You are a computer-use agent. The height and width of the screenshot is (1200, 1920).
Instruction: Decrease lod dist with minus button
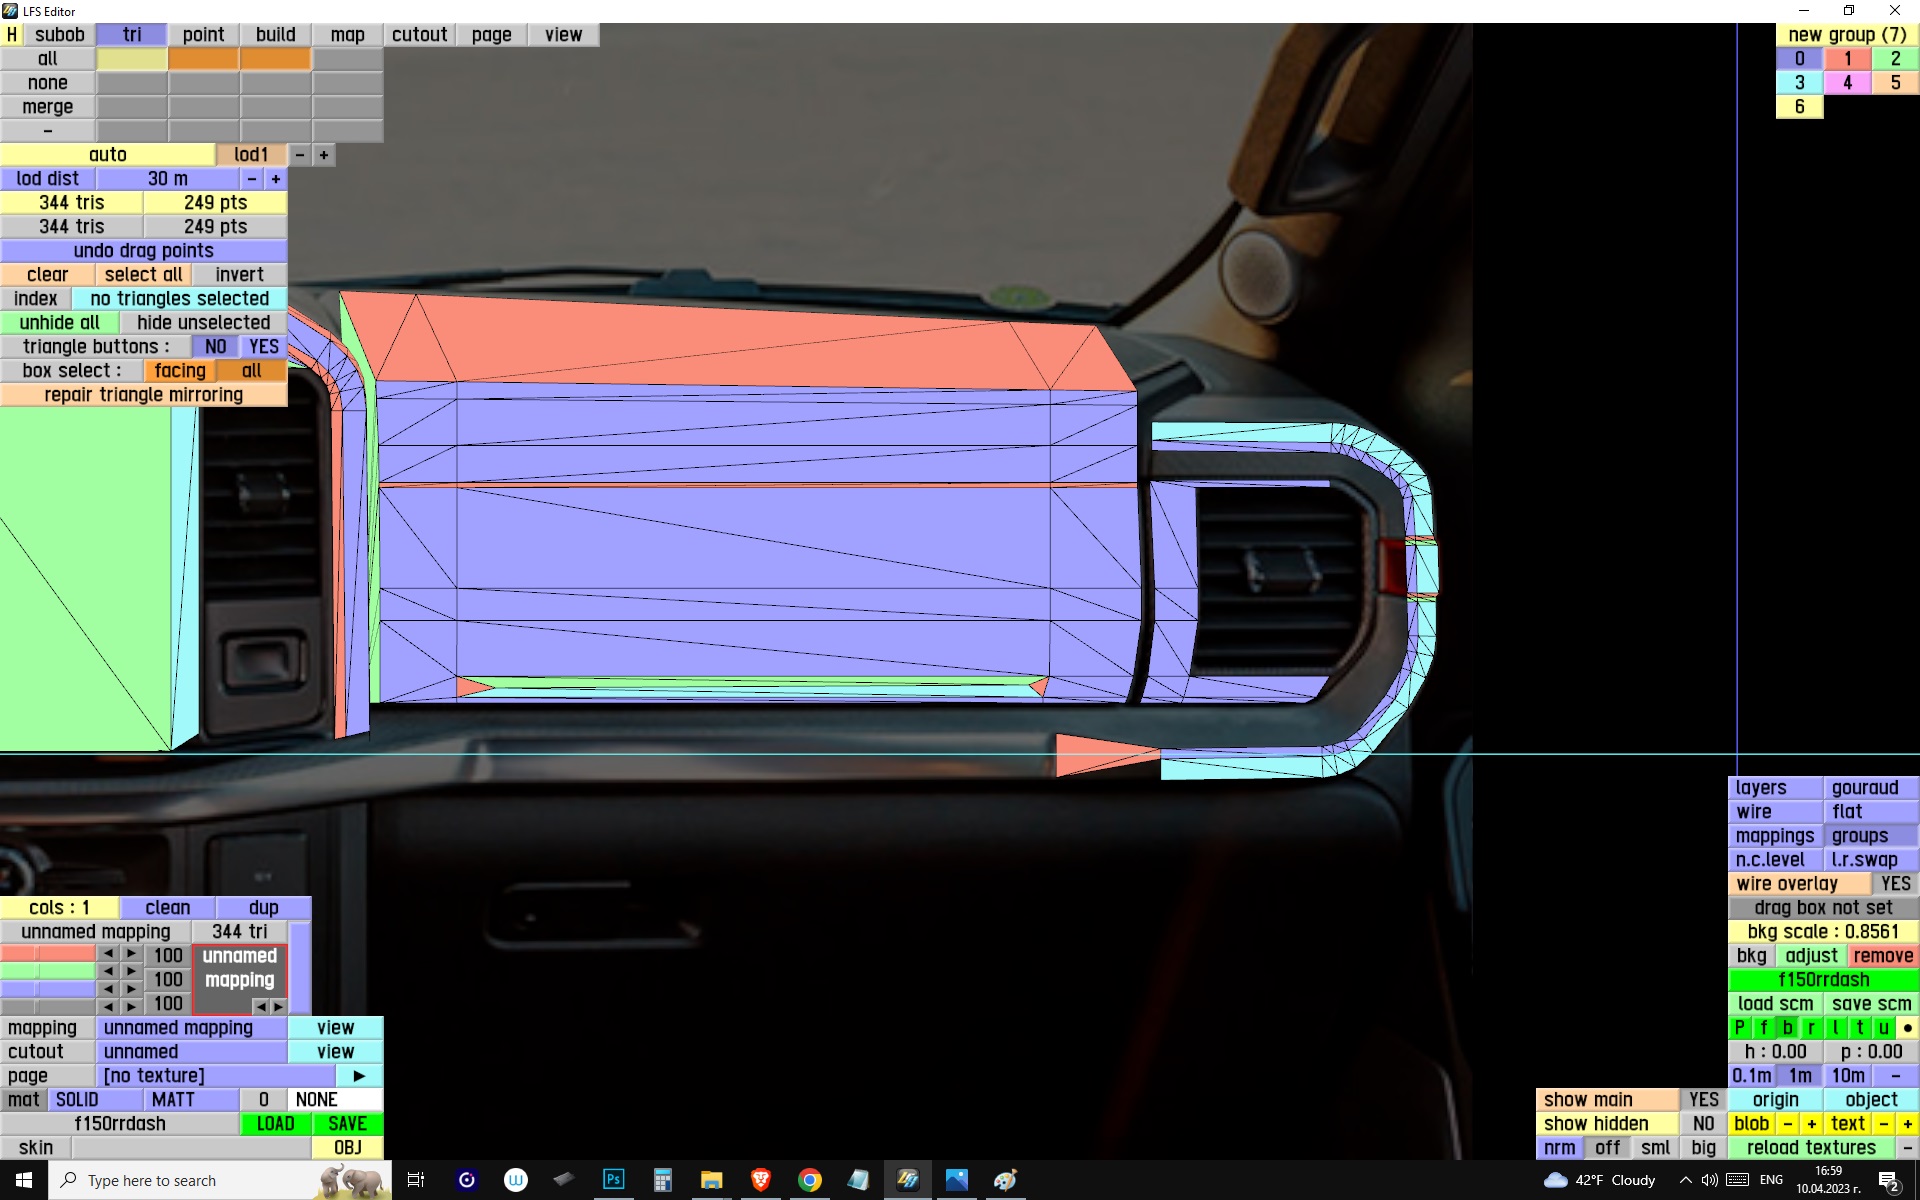[x=252, y=179]
